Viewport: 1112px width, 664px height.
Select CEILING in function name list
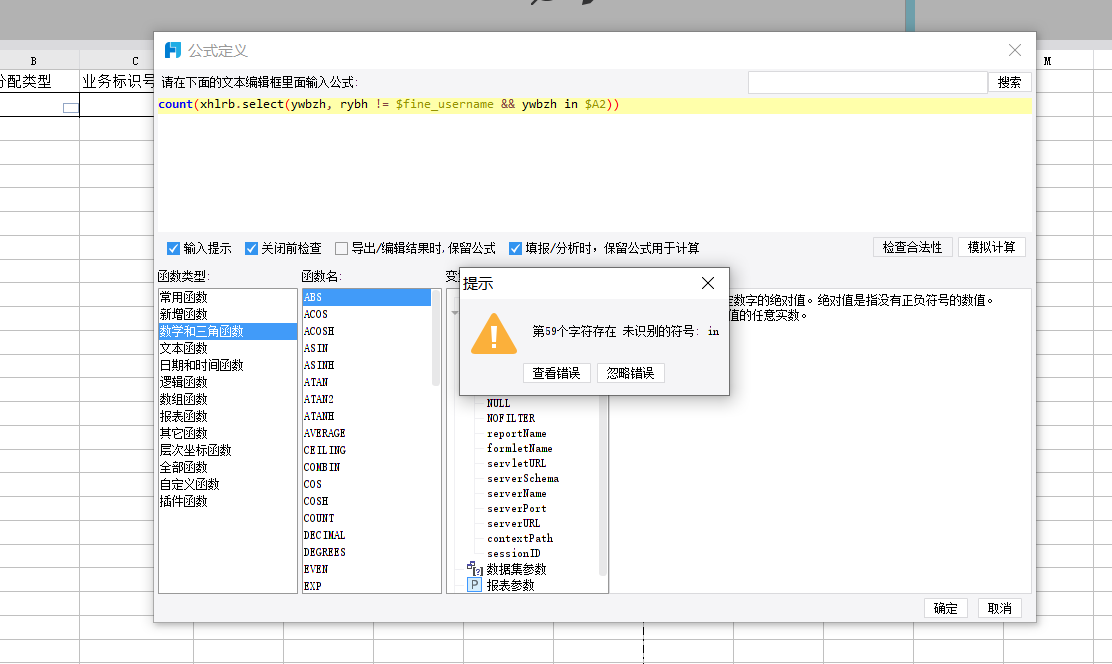coord(367,450)
